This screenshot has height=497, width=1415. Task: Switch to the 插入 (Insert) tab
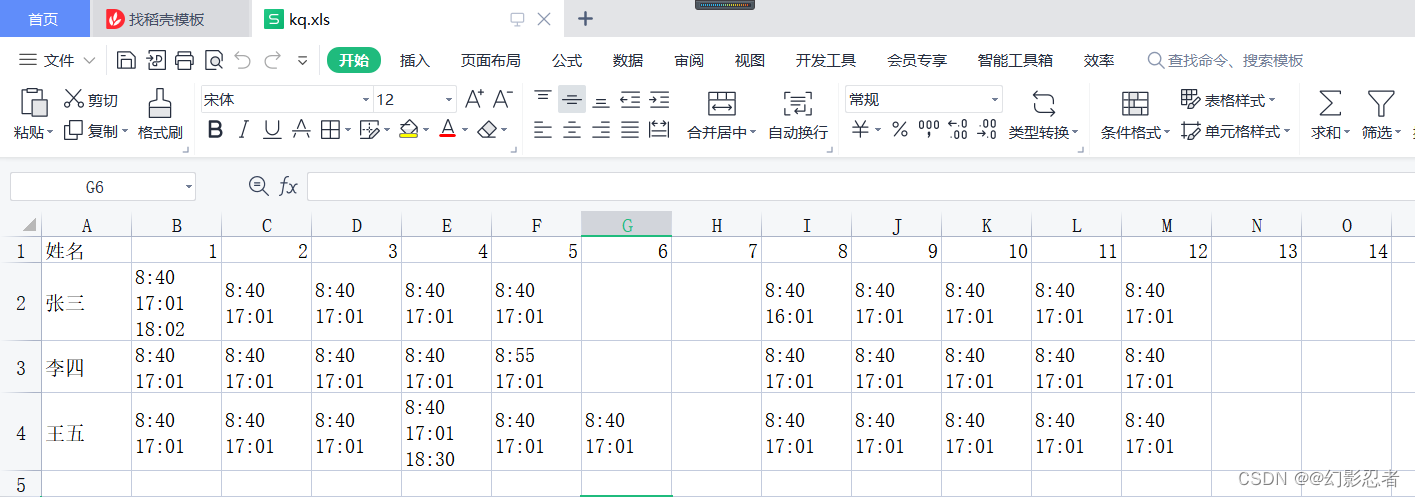[415, 61]
